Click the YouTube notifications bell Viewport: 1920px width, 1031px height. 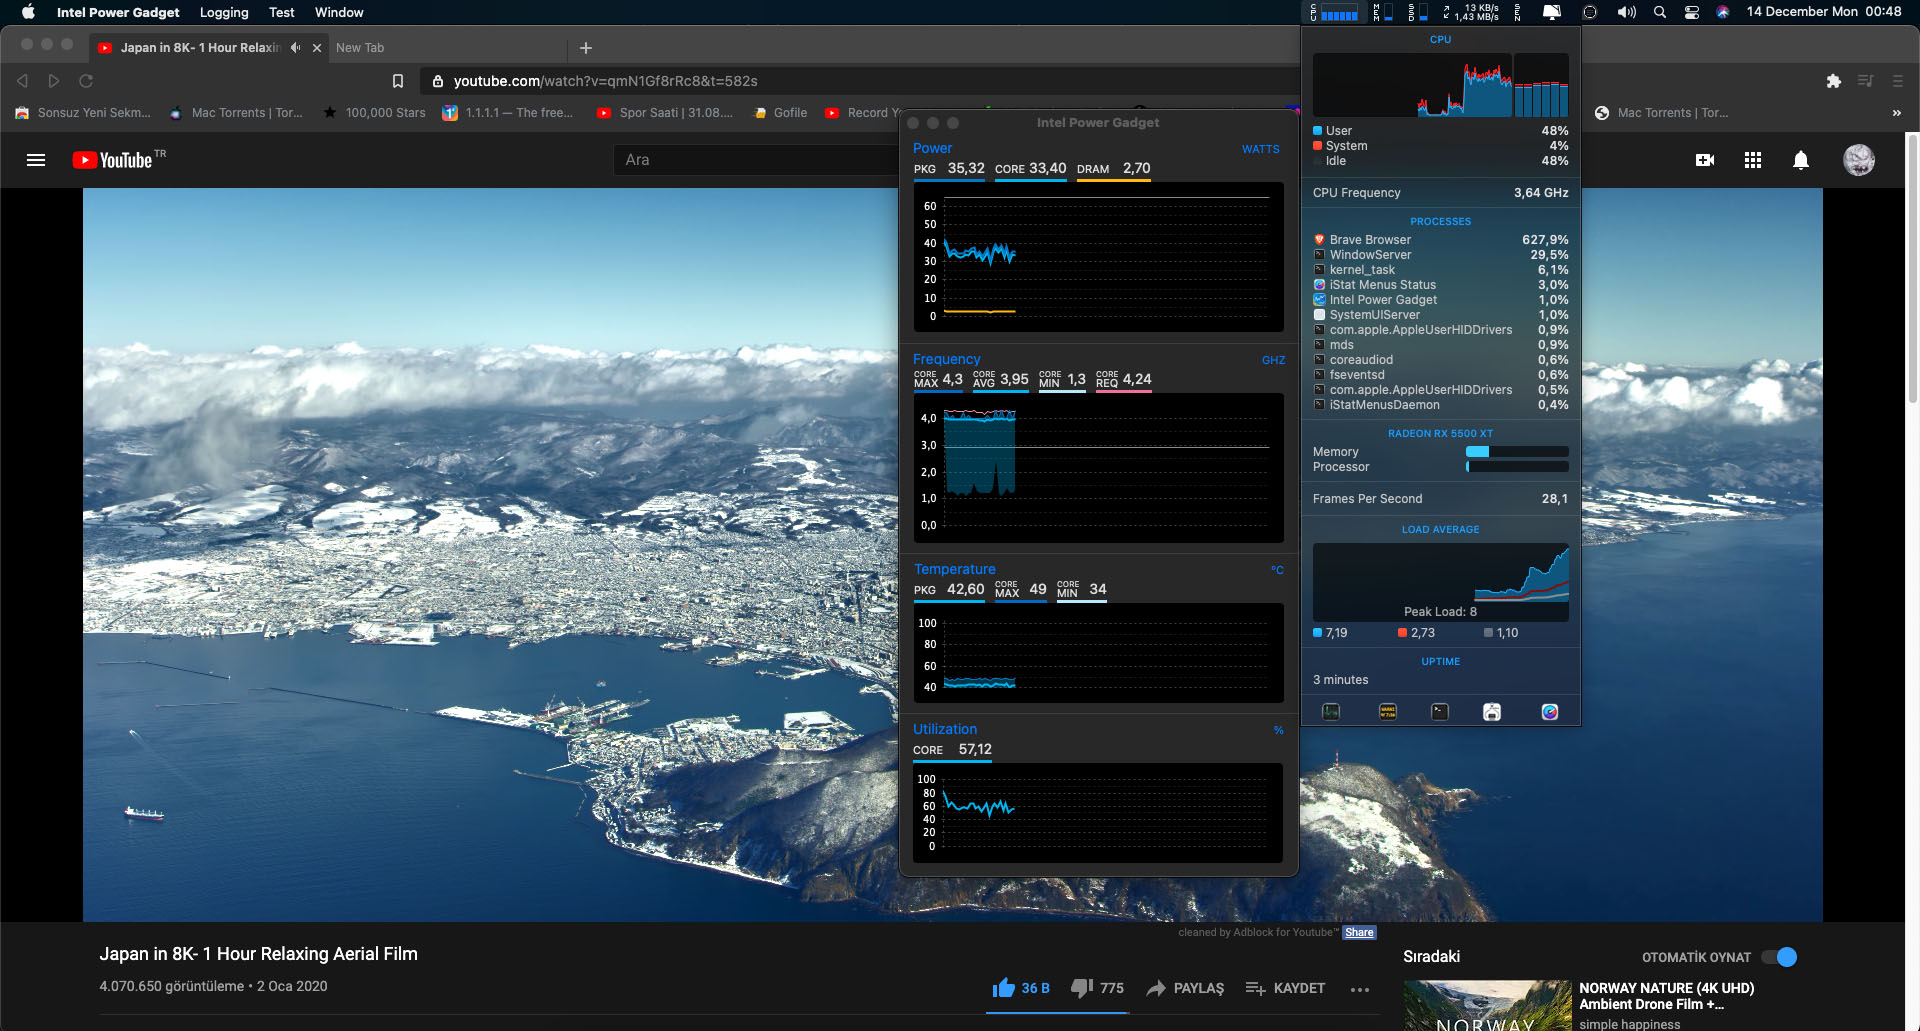pos(1800,160)
